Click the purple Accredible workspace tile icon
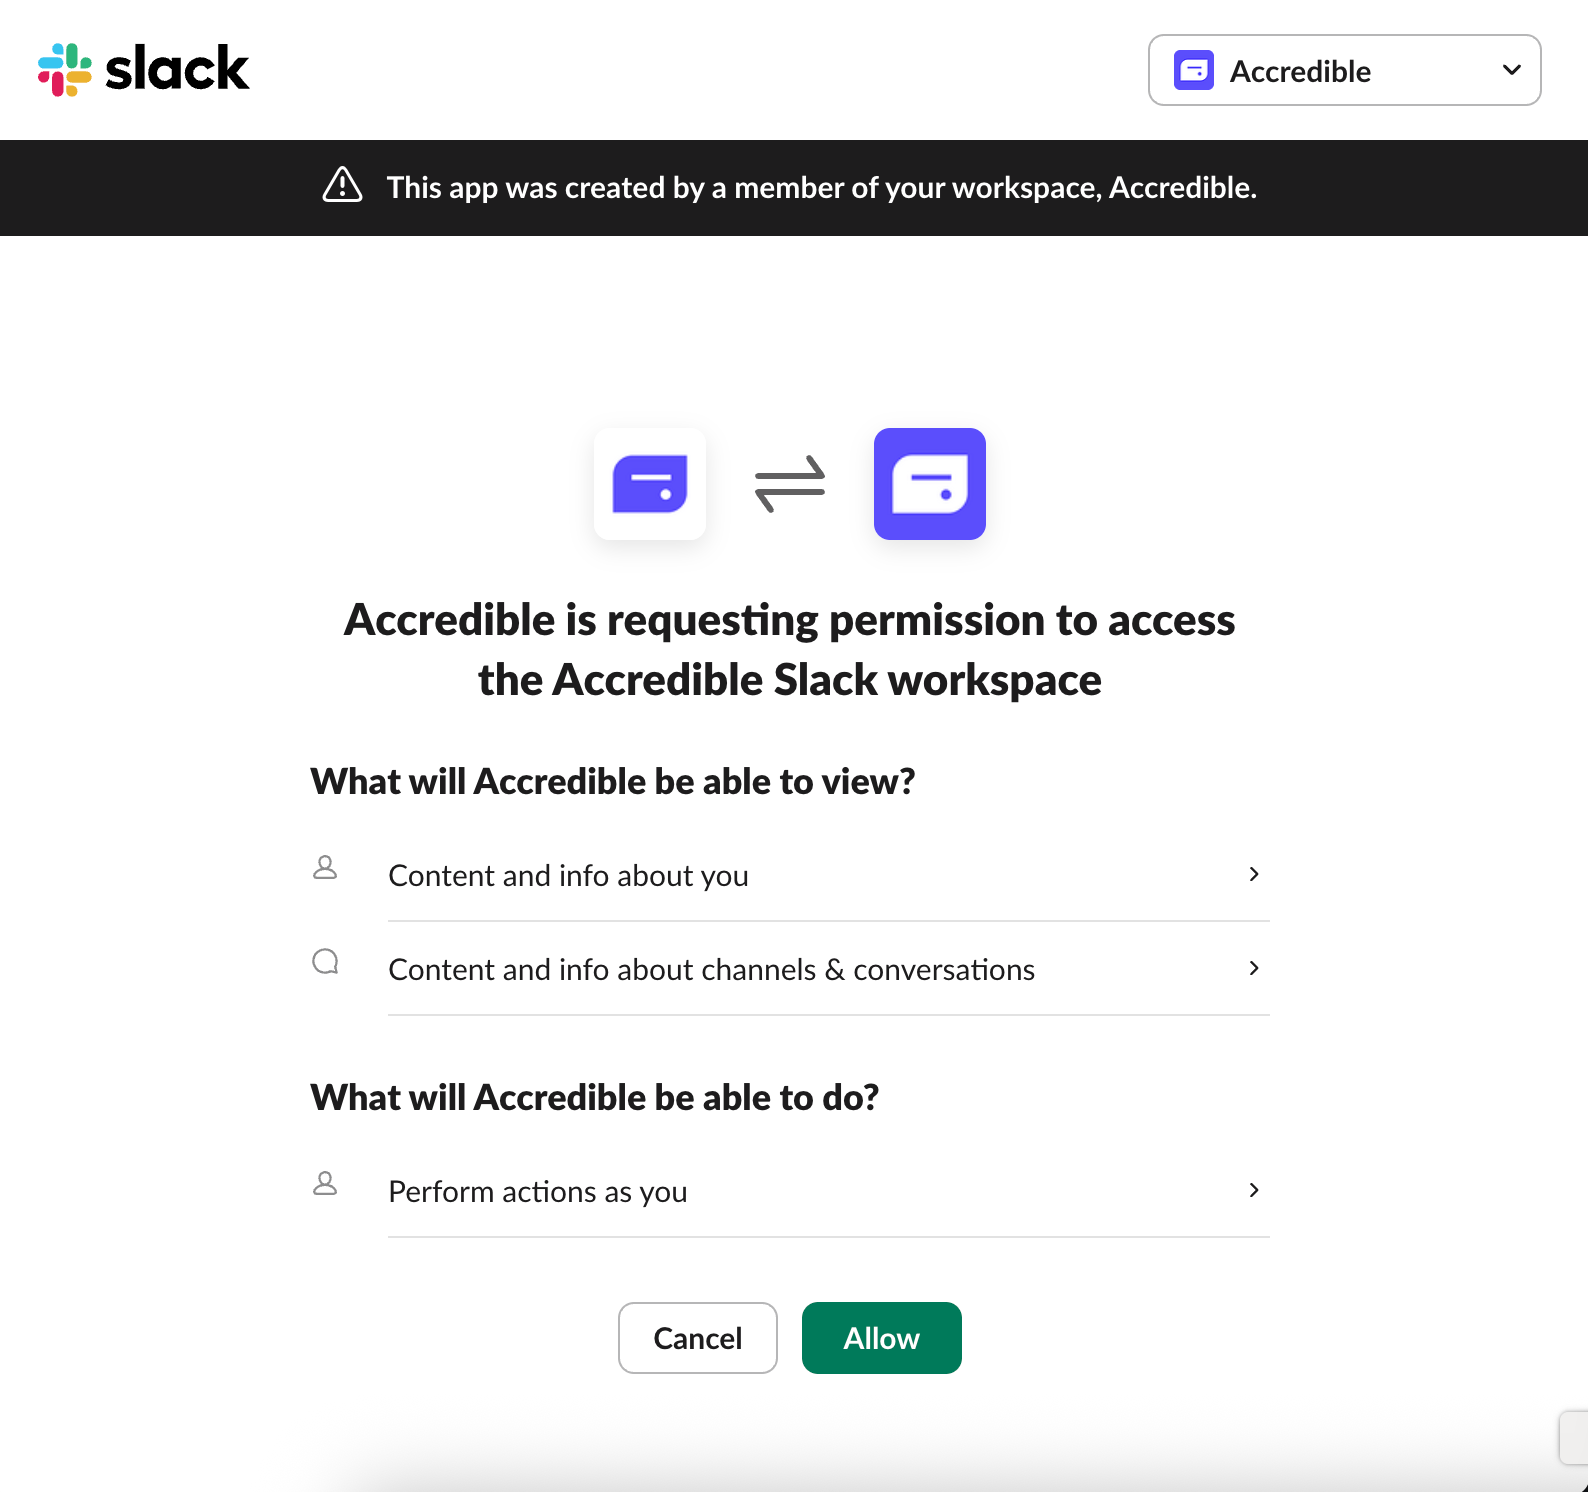Image resolution: width=1588 pixels, height=1492 pixels. (930, 484)
